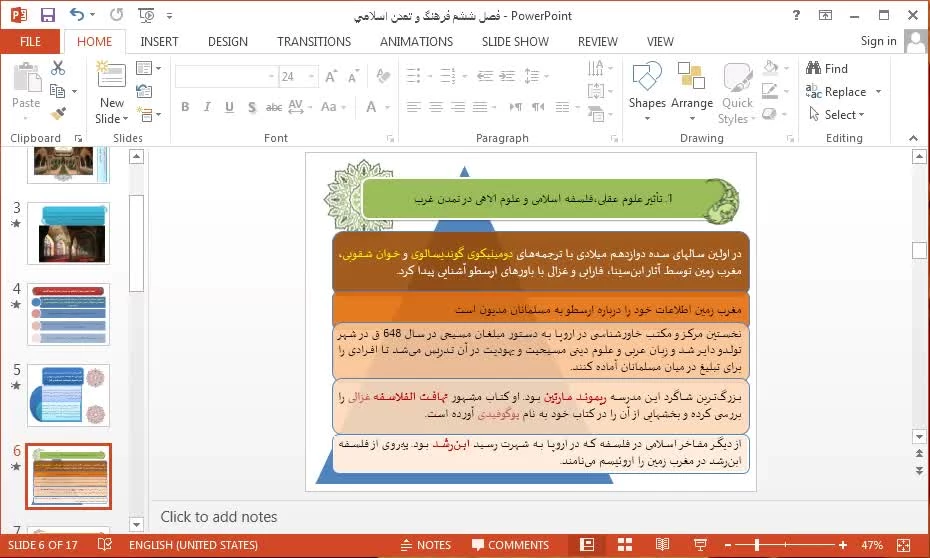
Task: Switch to the DESIGN tab
Action: (228, 42)
